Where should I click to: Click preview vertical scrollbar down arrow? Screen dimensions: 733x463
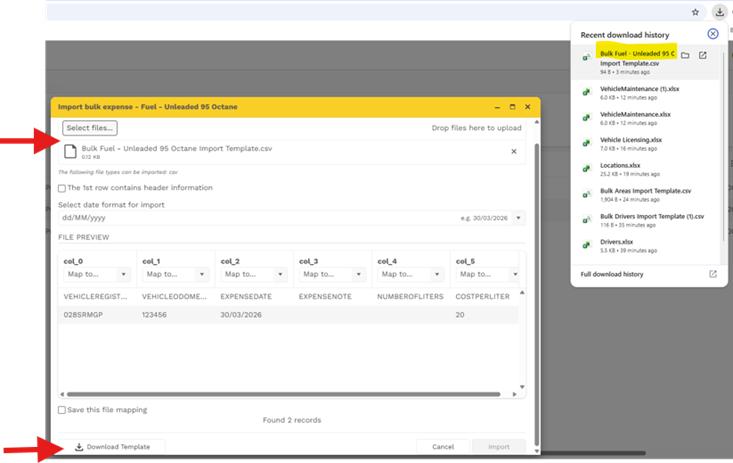click(x=522, y=387)
